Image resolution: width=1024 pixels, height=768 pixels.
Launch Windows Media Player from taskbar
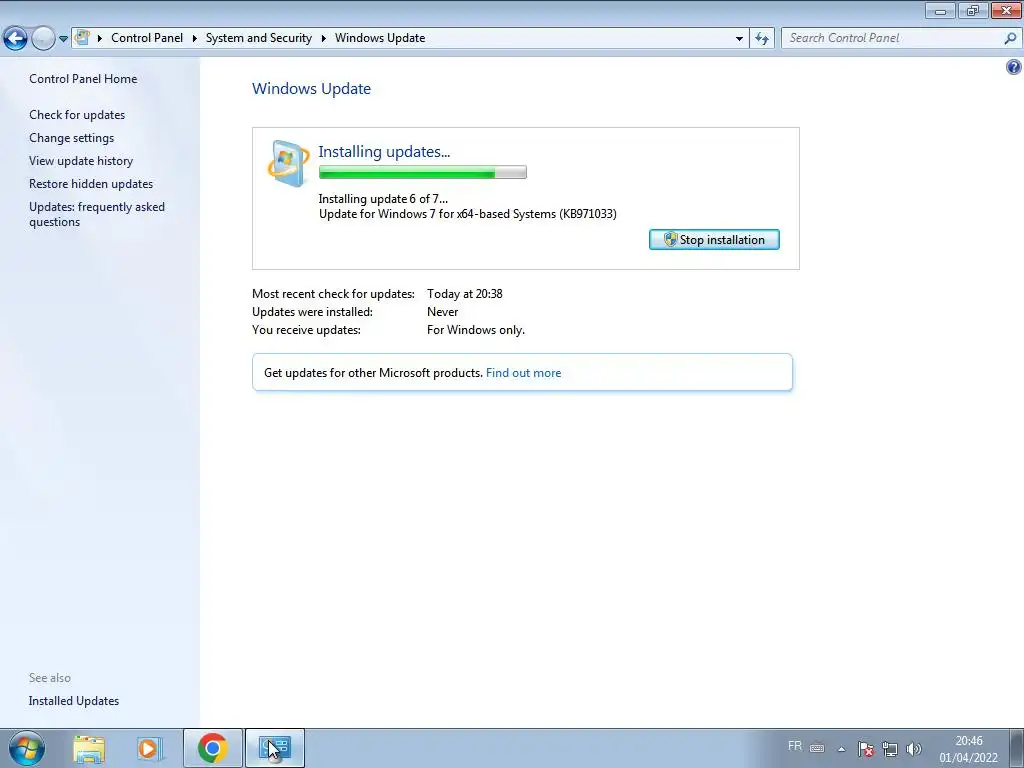[149, 748]
